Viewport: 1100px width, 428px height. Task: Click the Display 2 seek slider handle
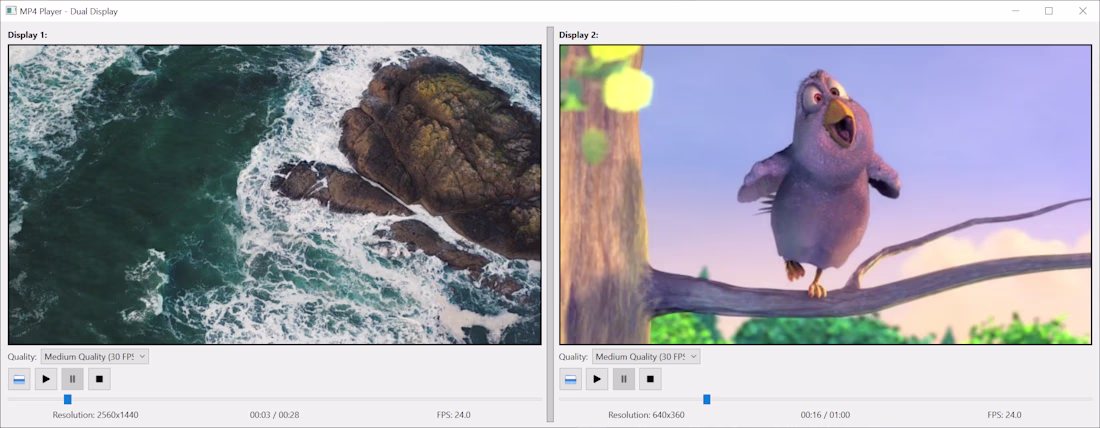[707, 399]
